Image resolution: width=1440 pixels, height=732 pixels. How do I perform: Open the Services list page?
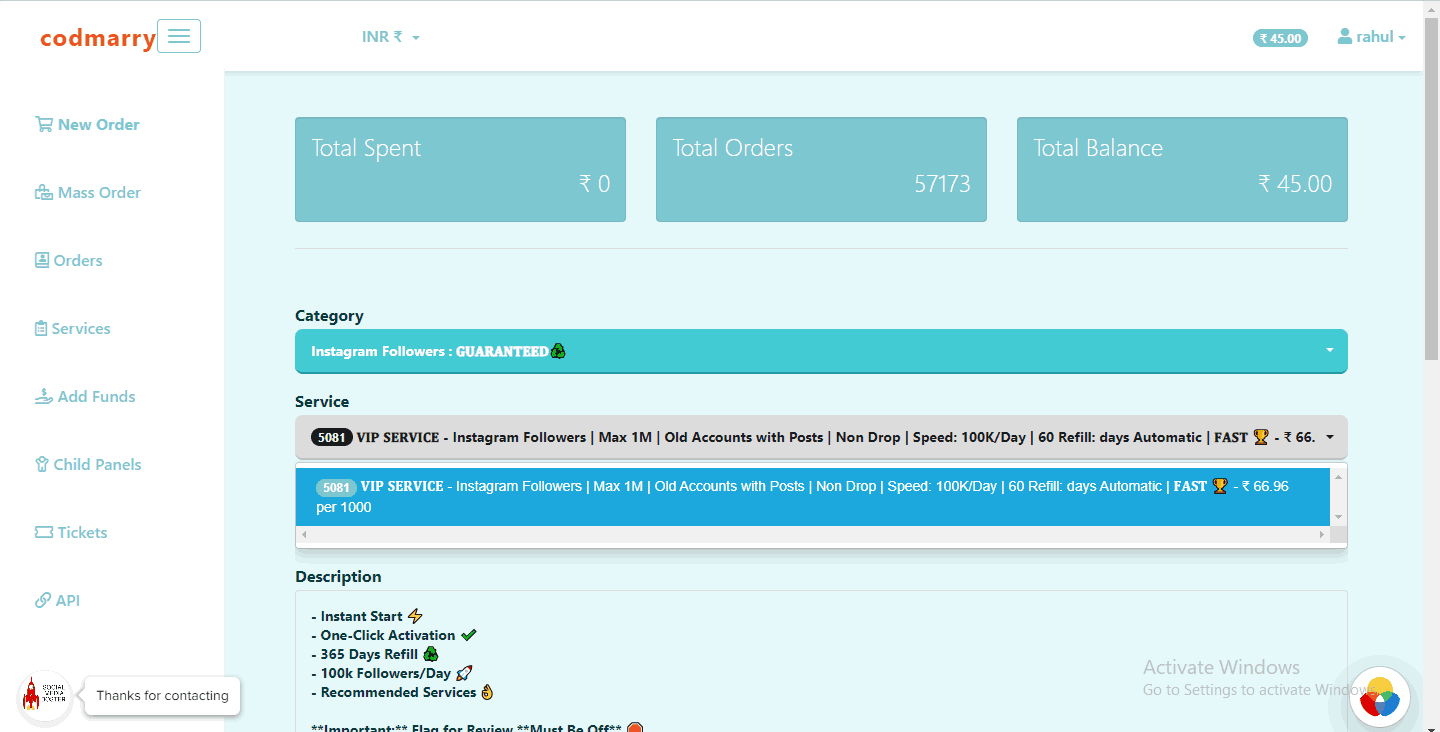(72, 329)
